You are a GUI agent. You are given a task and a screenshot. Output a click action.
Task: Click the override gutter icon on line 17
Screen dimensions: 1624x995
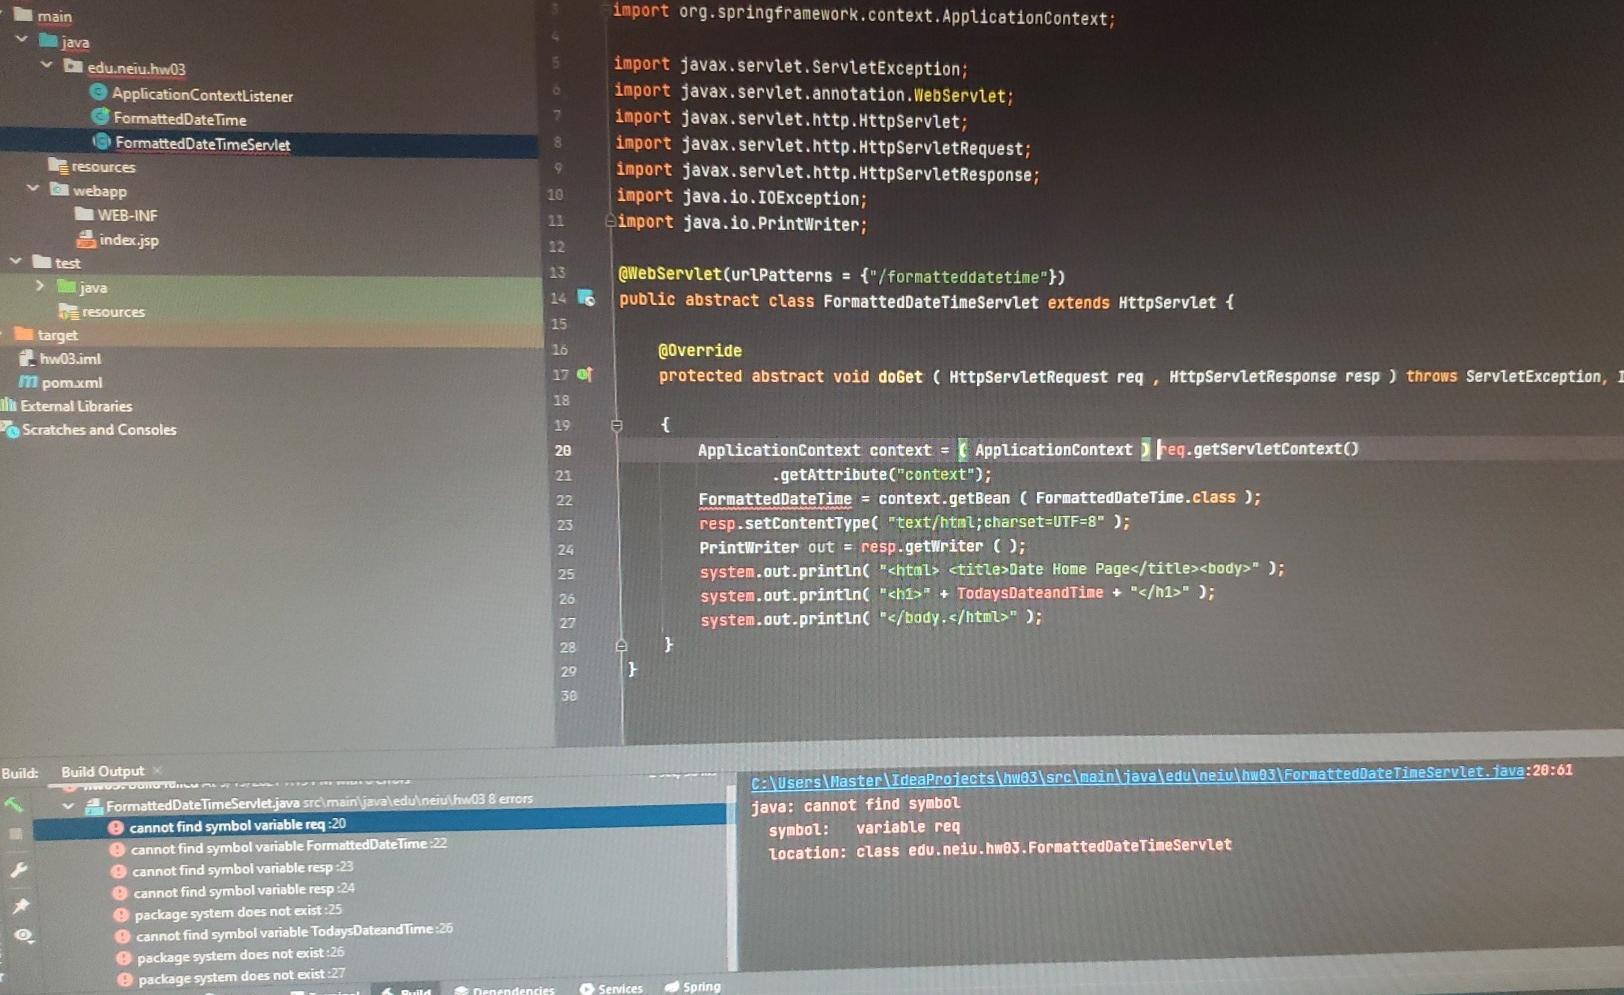pyautogui.click(x=585, y=374)
